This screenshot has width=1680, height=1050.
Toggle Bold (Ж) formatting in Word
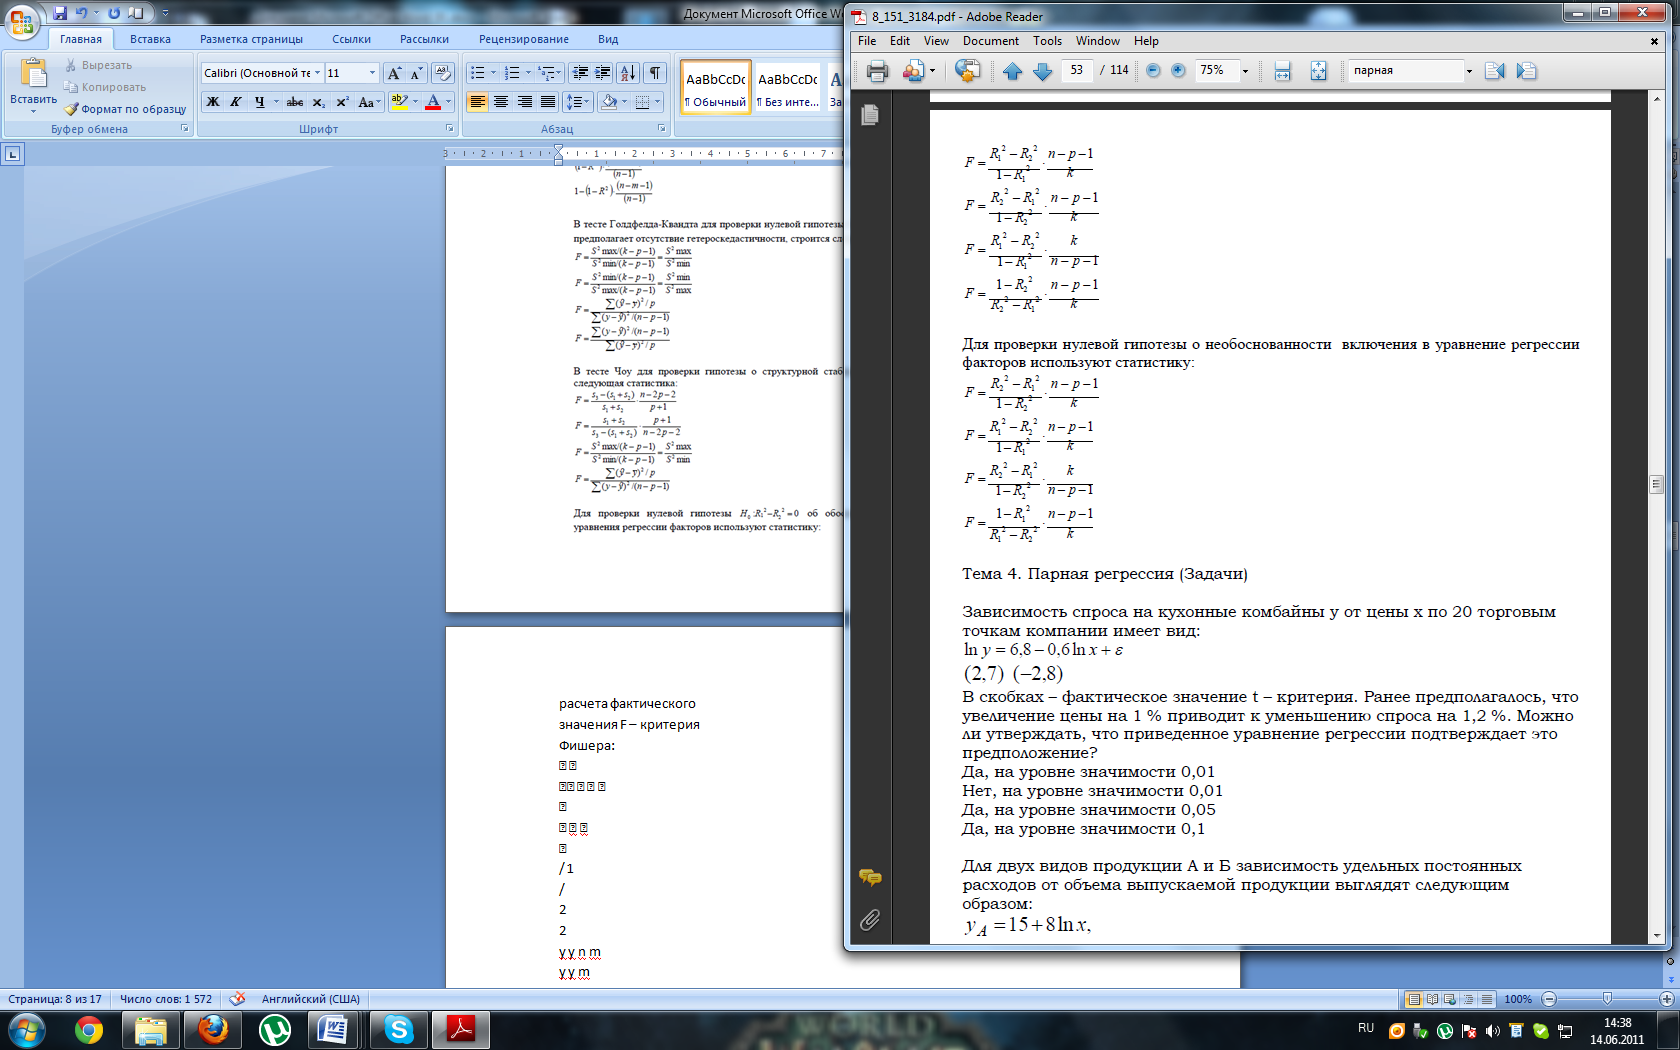tap(213, 102)
